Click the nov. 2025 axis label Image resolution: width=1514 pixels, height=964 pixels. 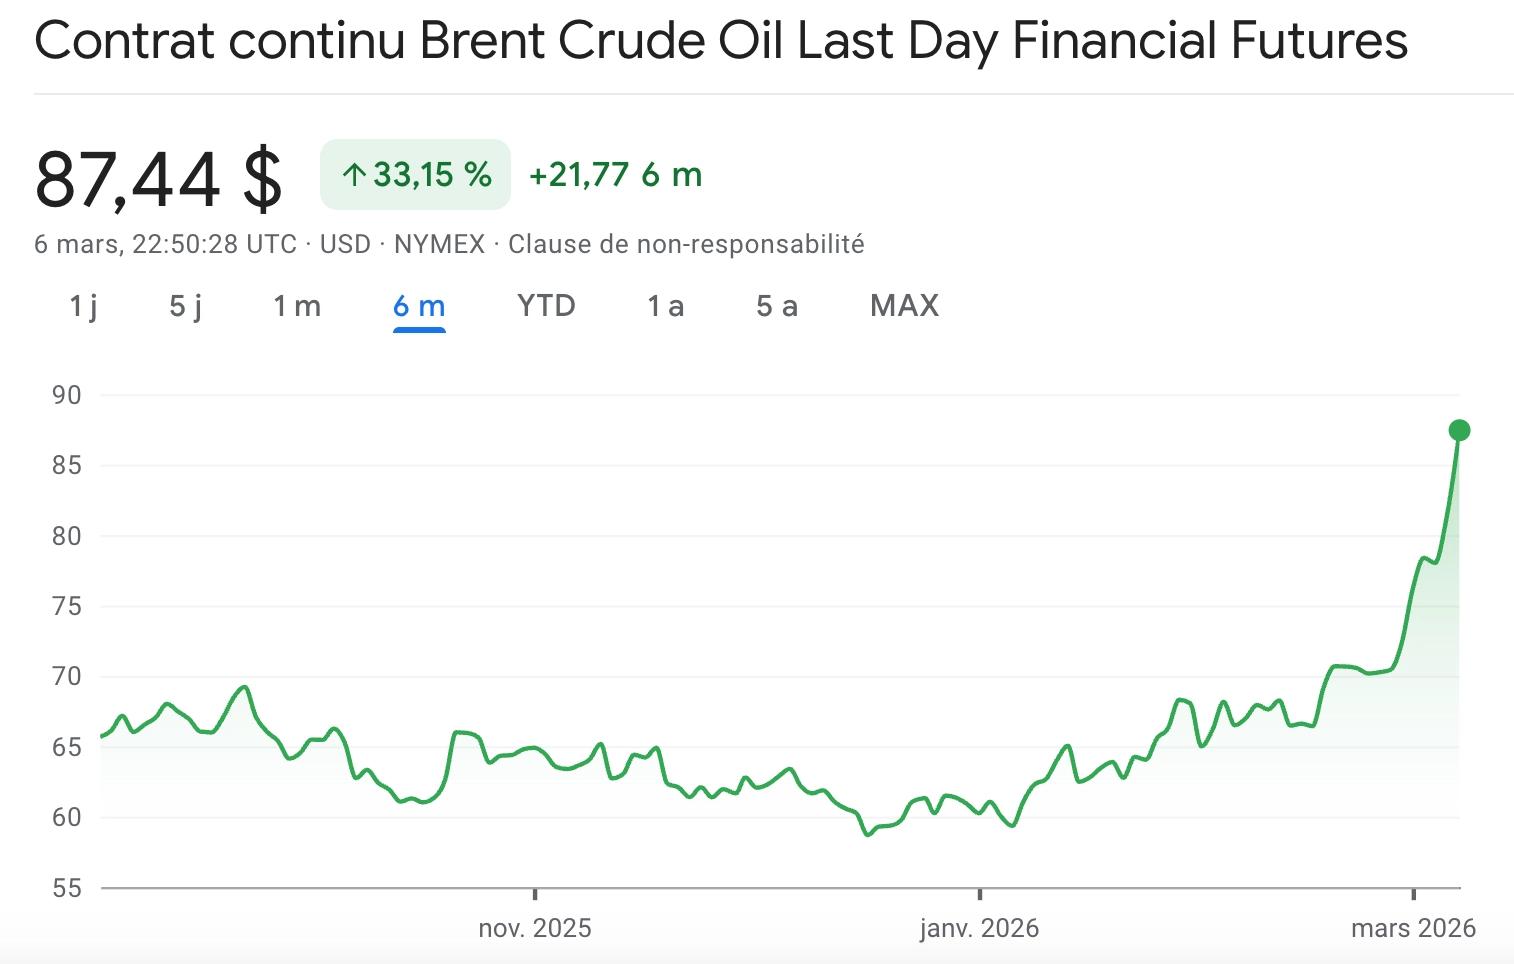pyautogui.click(x=535, y=928)
